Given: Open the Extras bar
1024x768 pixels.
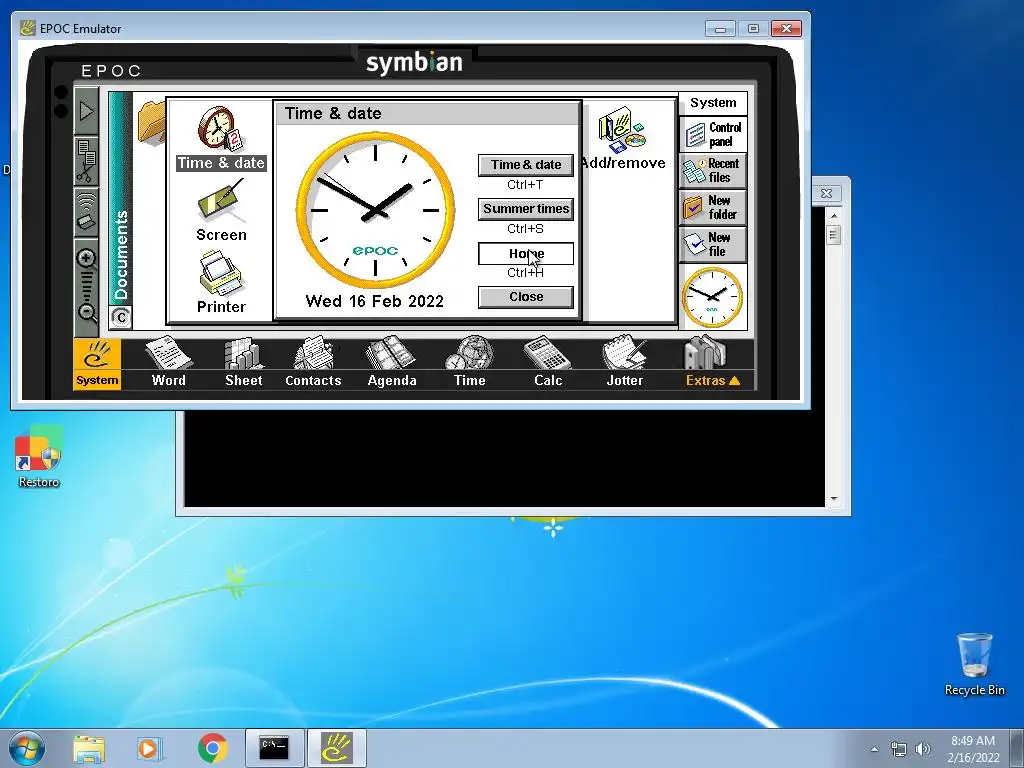Looking at the screenshot, I should (712, 362).
